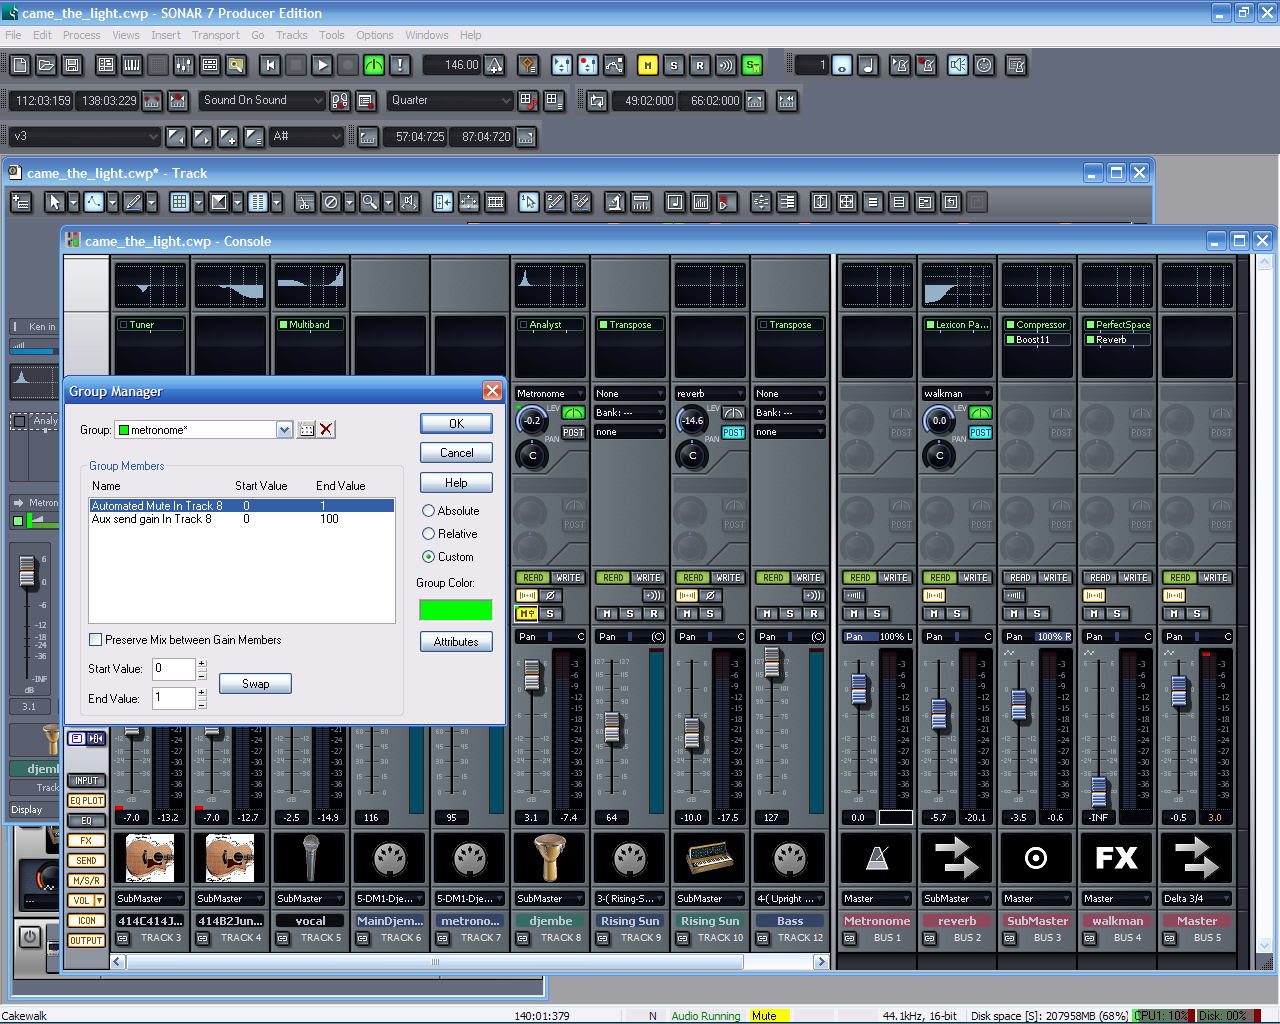Open the Group metronome dropdown
This screenshot has height=1024, width=1280.
pyautogui.click(x=284, y=430)
